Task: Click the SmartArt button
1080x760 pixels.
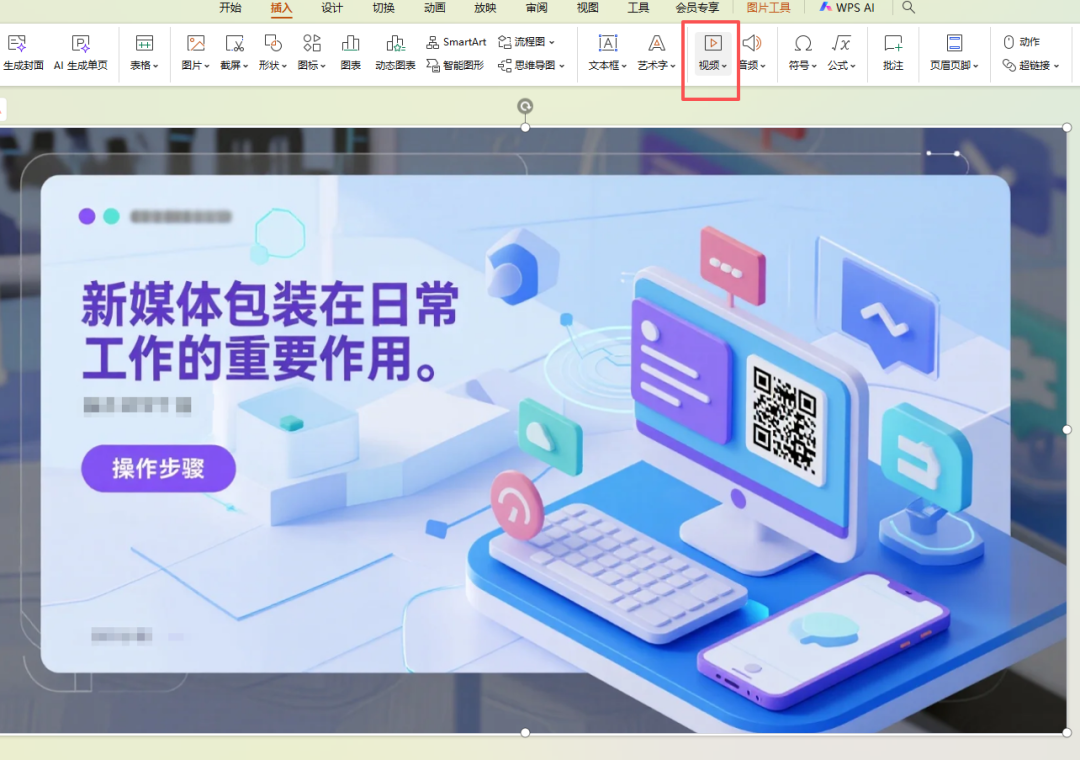Action: click(x=456, y=42)
